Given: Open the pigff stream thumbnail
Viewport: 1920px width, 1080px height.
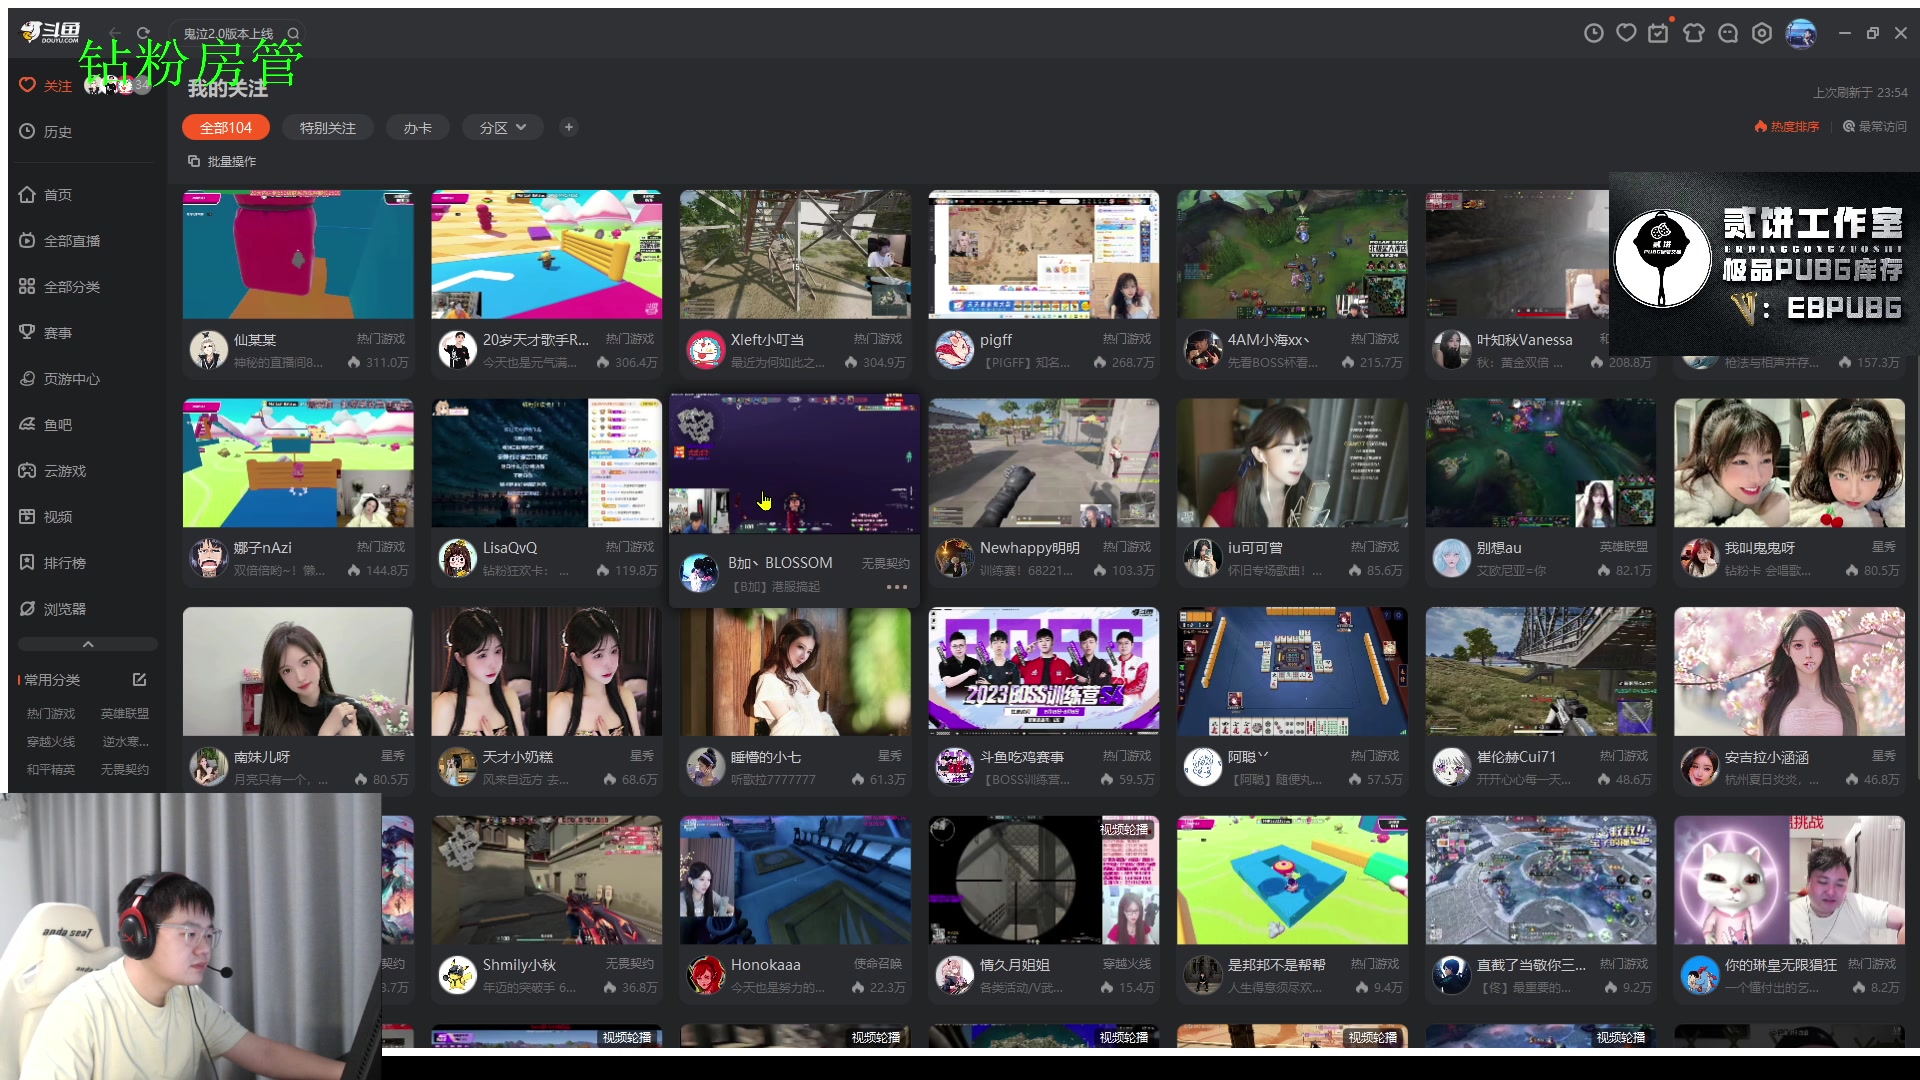Looking at the screenshot, I should point(1043,255).
